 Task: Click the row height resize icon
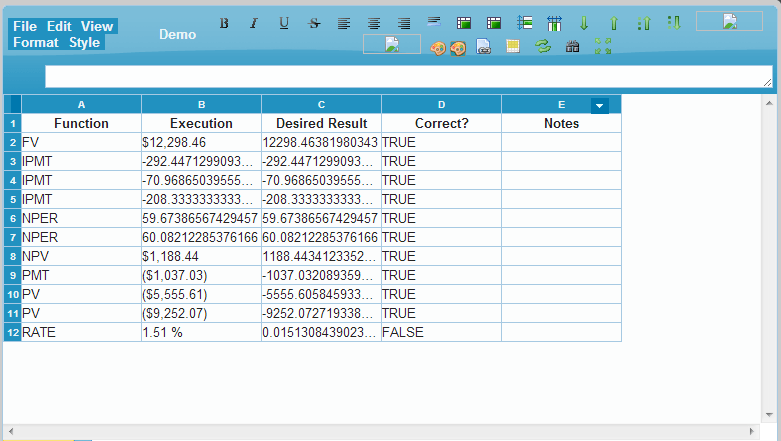tap(524, 23)
